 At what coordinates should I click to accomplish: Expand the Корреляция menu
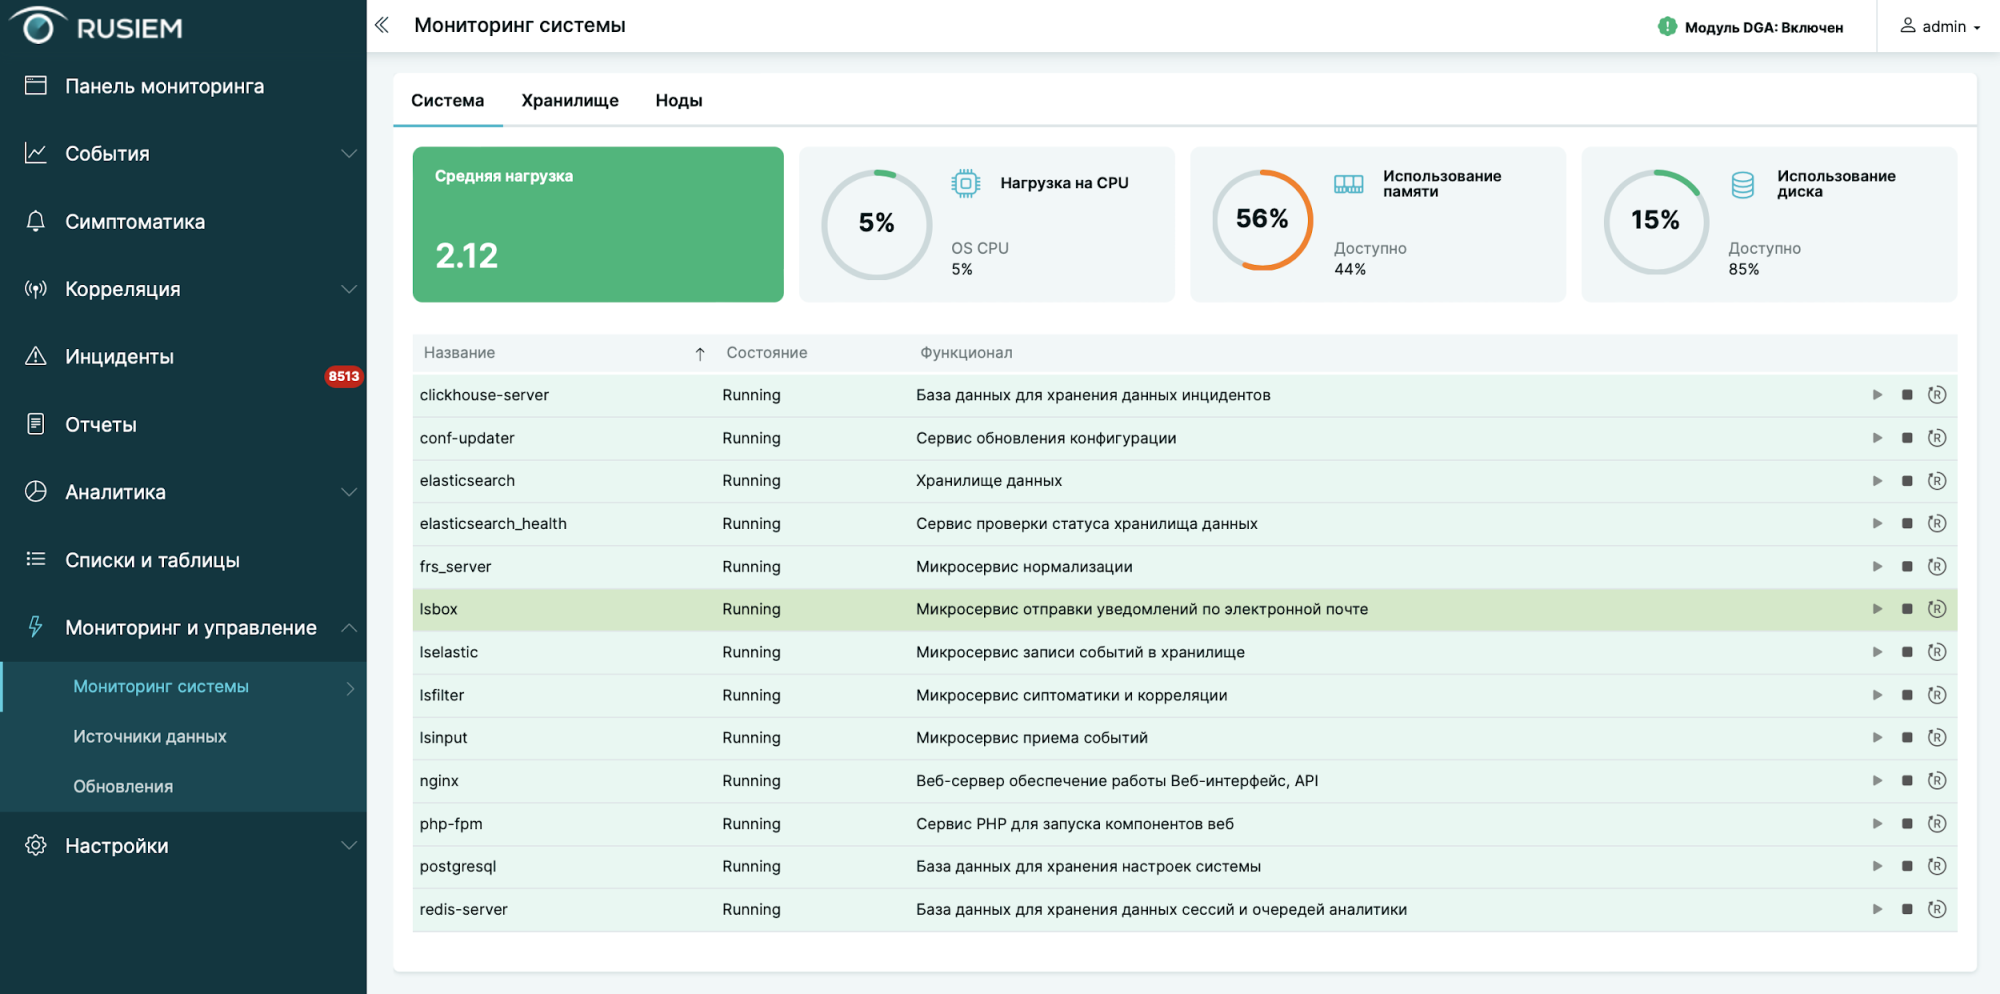tap(348, 289)
